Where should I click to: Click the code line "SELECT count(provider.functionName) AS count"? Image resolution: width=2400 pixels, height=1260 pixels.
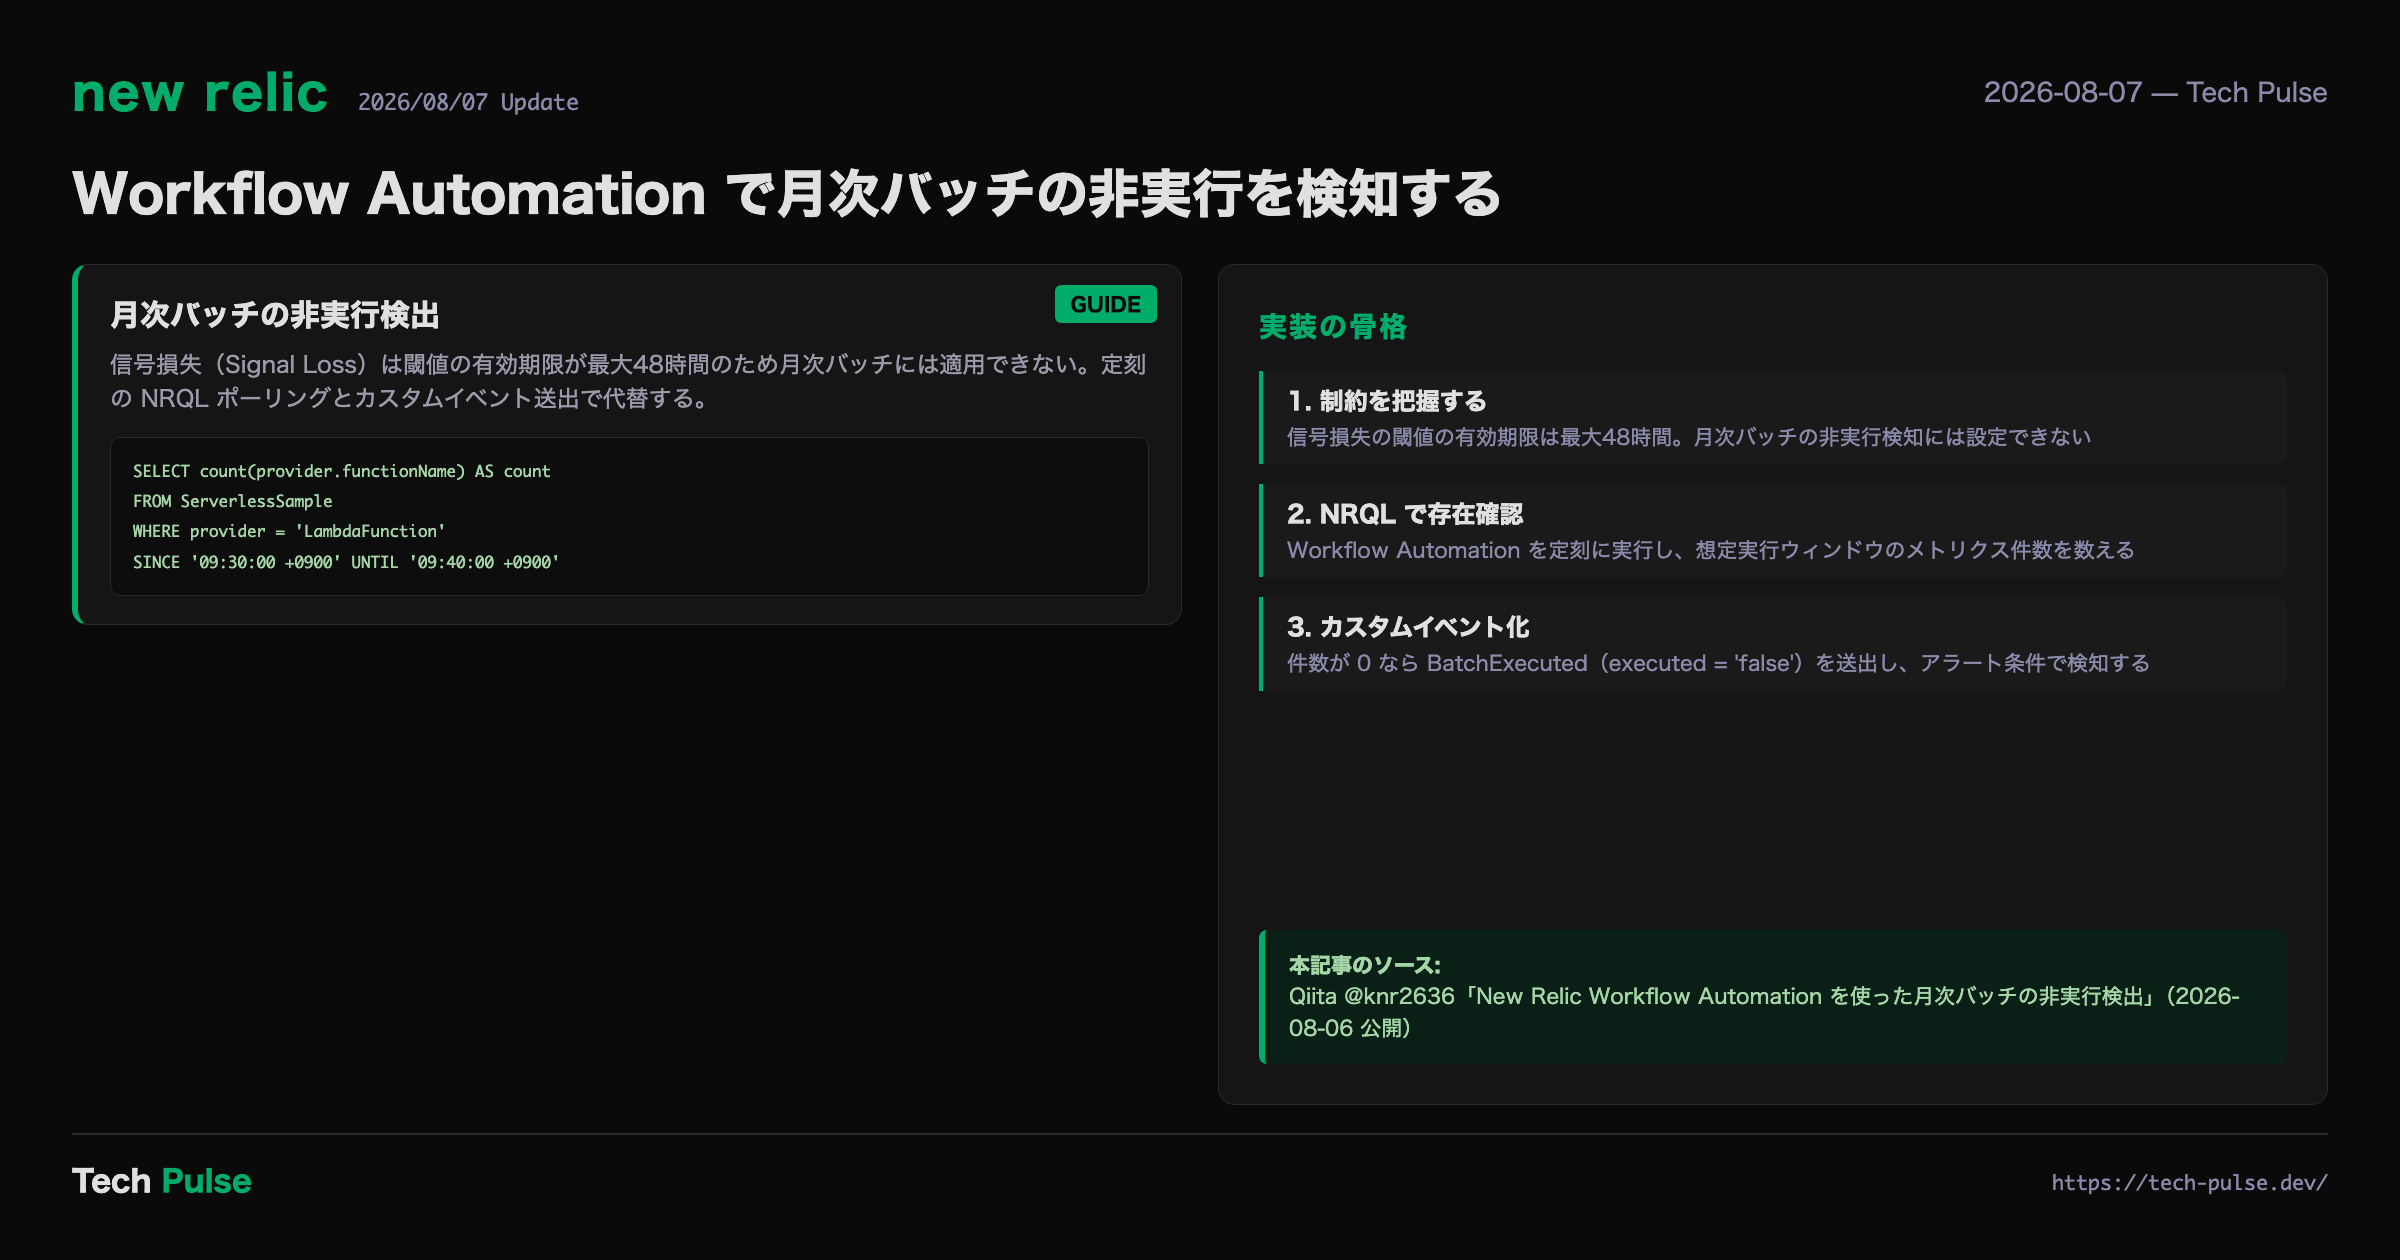coord(342,471)
